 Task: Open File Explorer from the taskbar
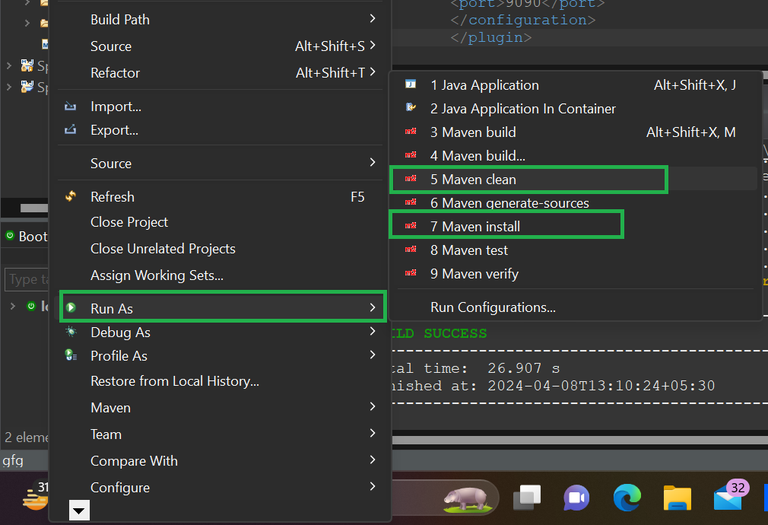[677, 497]
